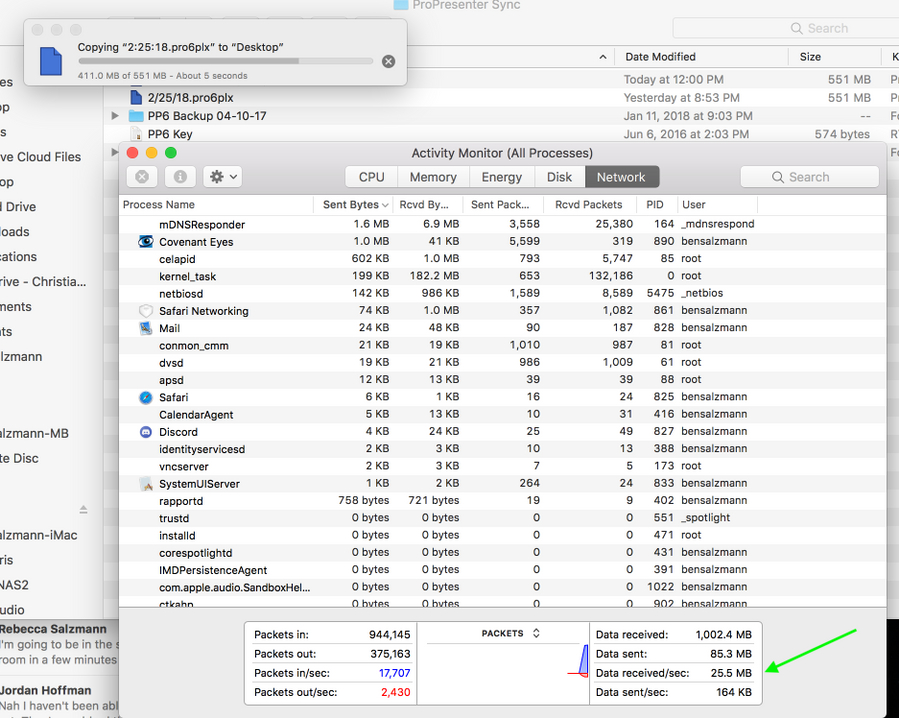Click the copy progress bar
The height and width of the screenshot is (718, 899).
[x=226, y=61]
